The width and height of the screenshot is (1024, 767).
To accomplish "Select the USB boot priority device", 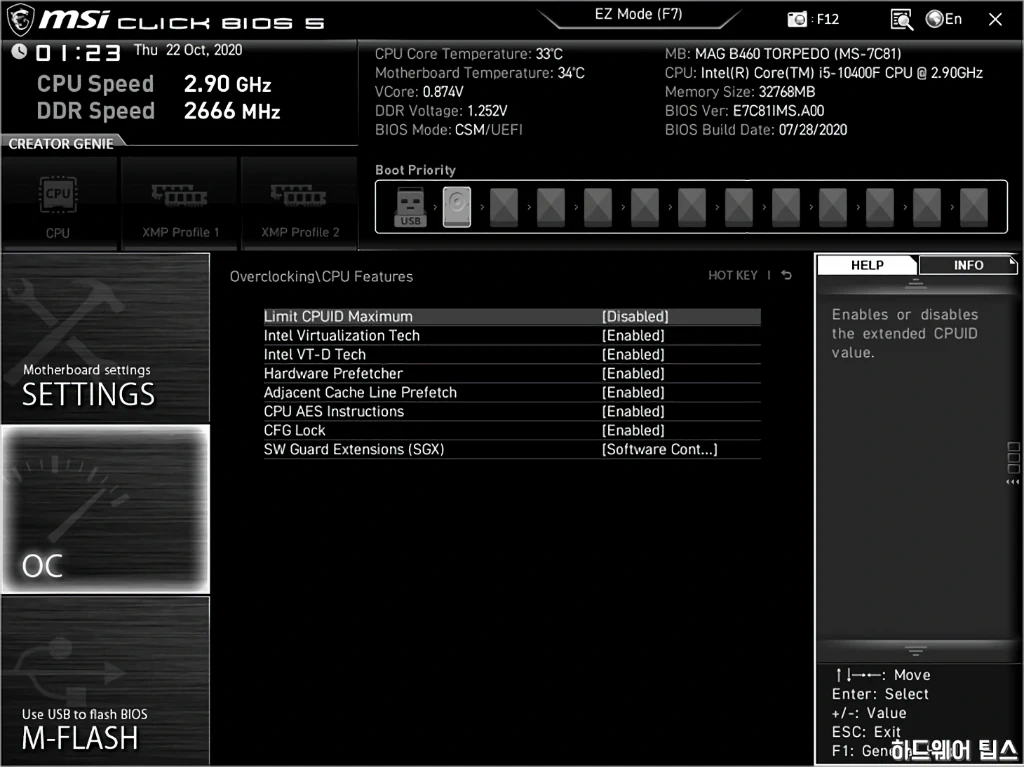I will (x=410, y=207).
